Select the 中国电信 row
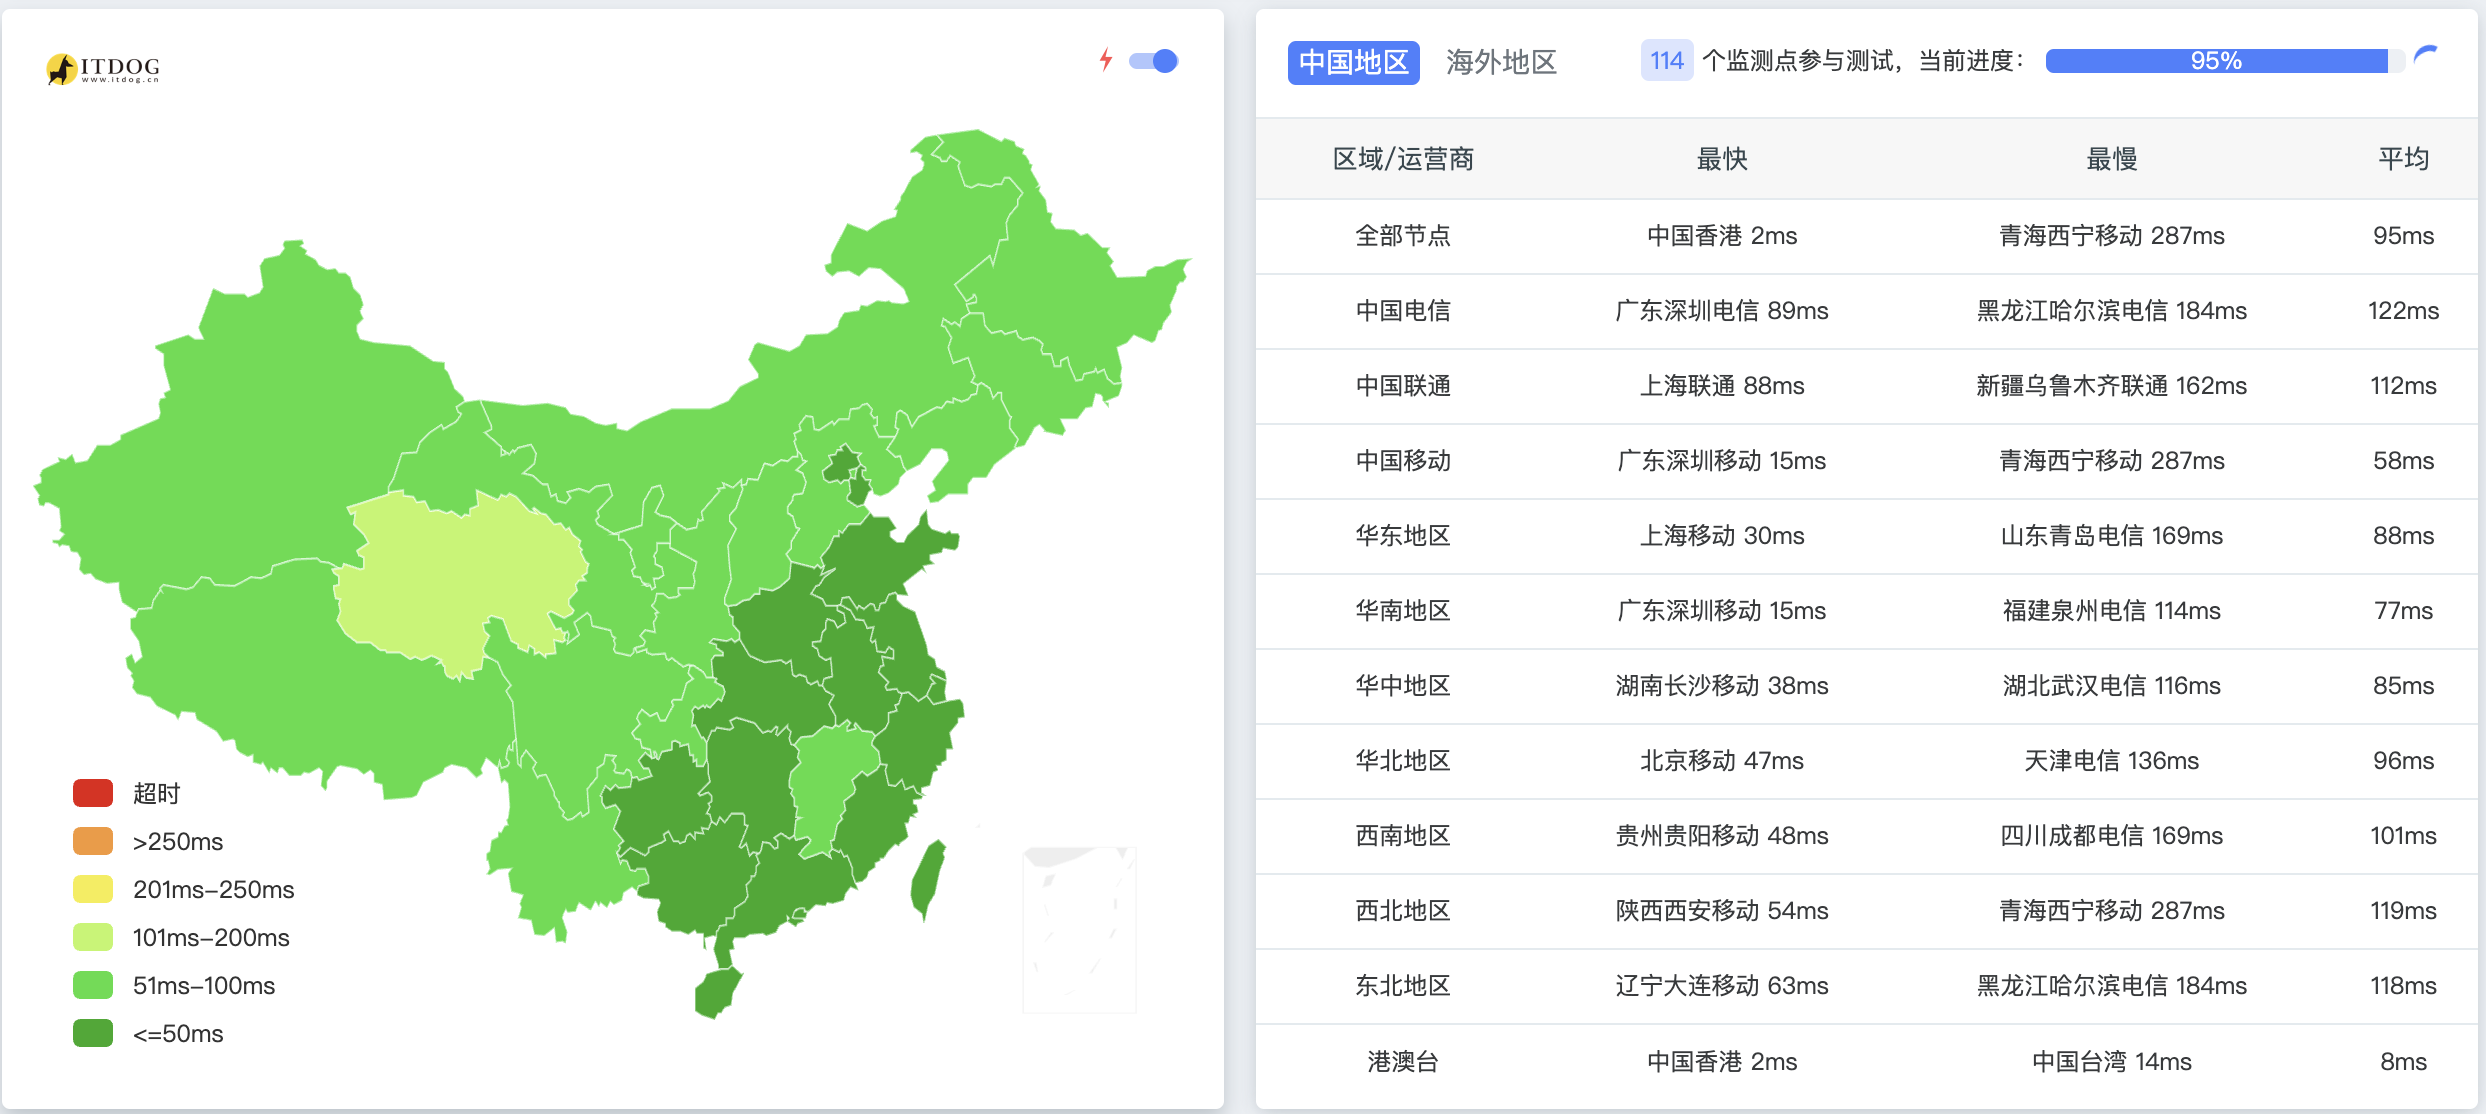 coord(1866,311)
